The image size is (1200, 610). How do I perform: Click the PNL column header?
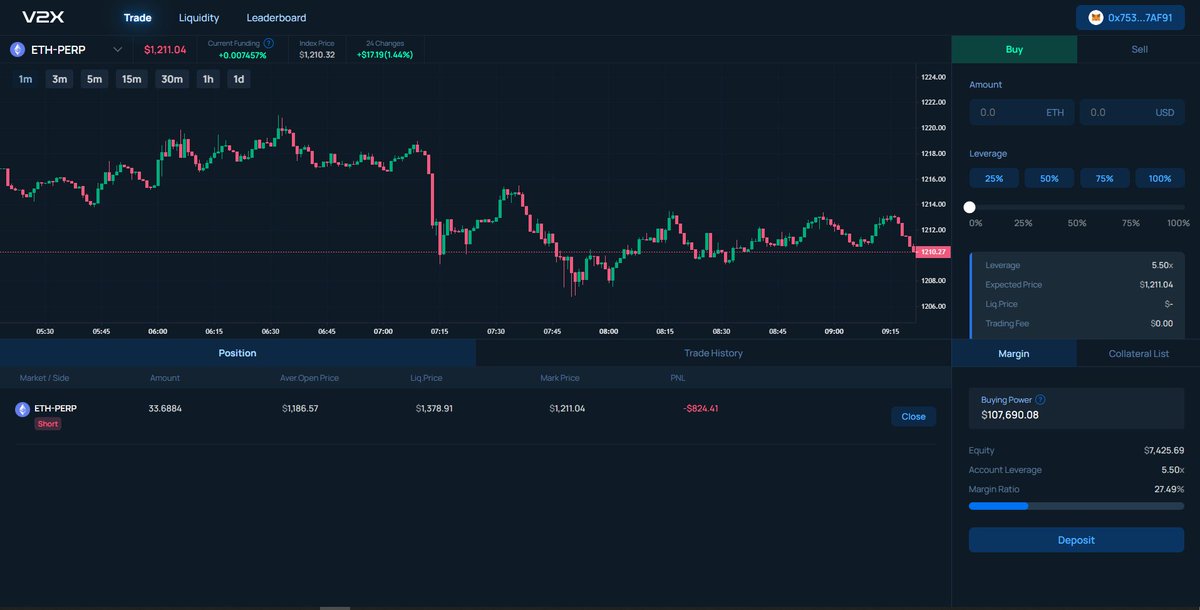pyautogui.click(x=678, y=378)
